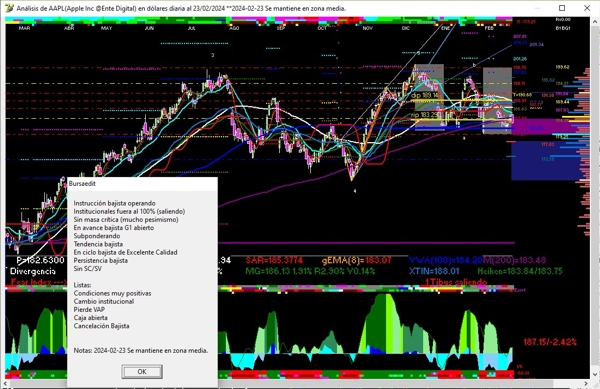Screen dimensions: 600x389
Task: Click the Heiken=183.84/183.75 label
Action: [520, 271]
